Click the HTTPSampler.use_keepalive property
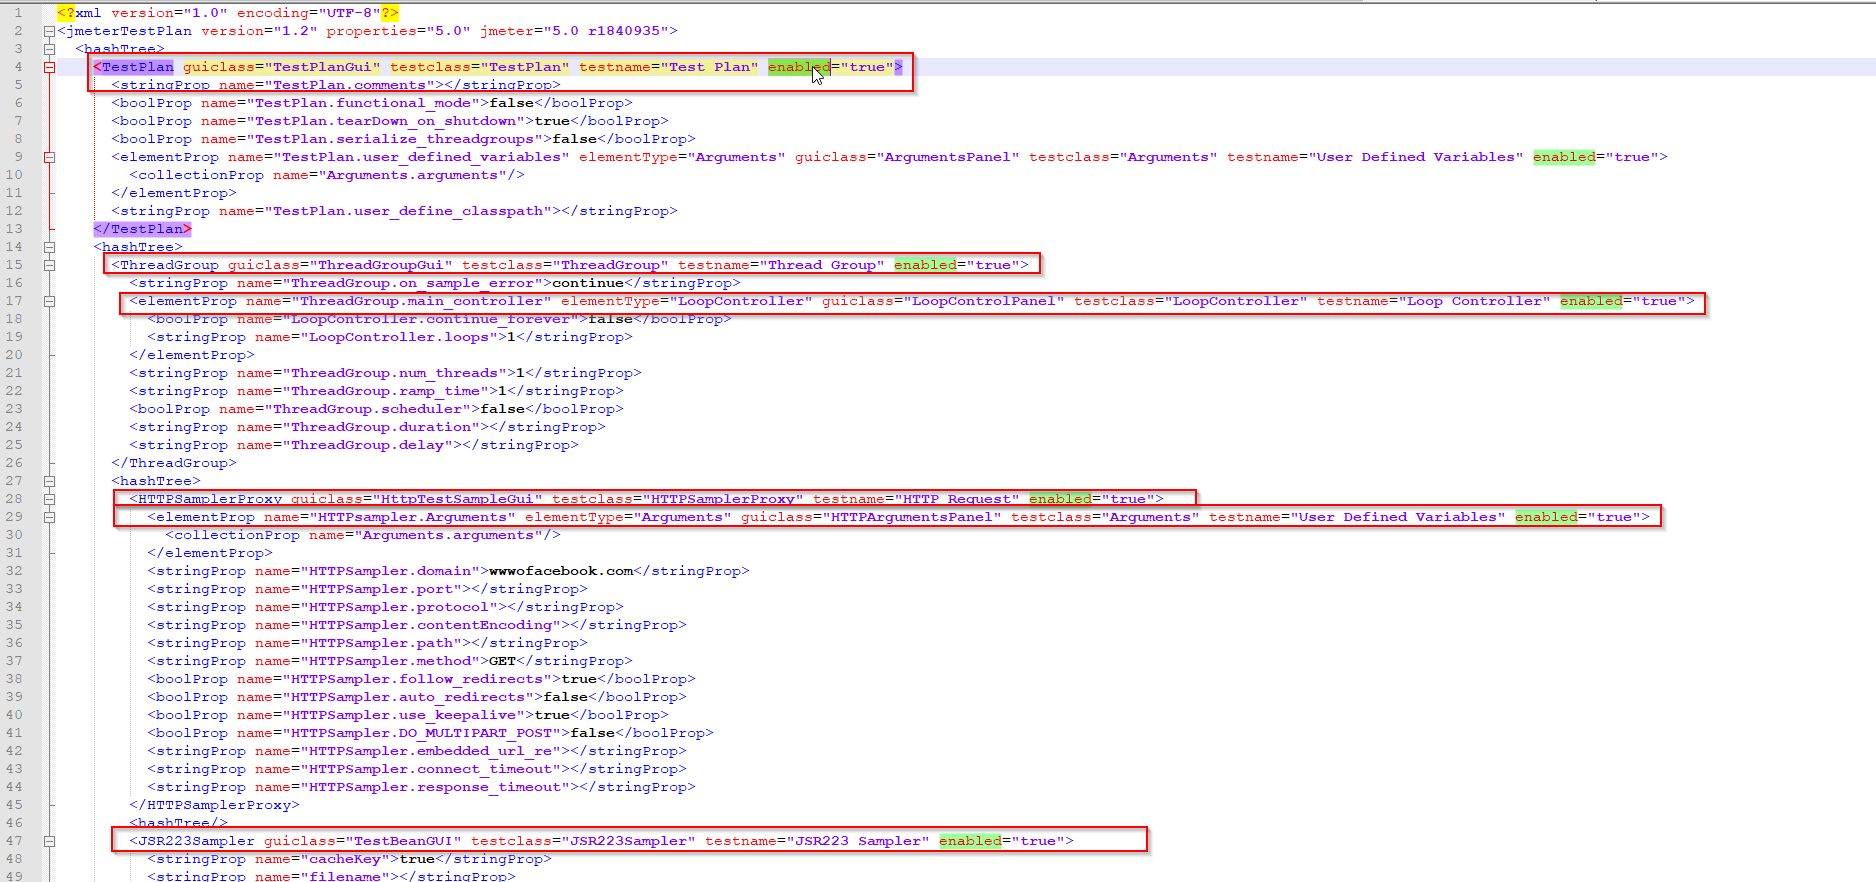This screenshot has width=1876, height=882. click(x=408, y=715)
